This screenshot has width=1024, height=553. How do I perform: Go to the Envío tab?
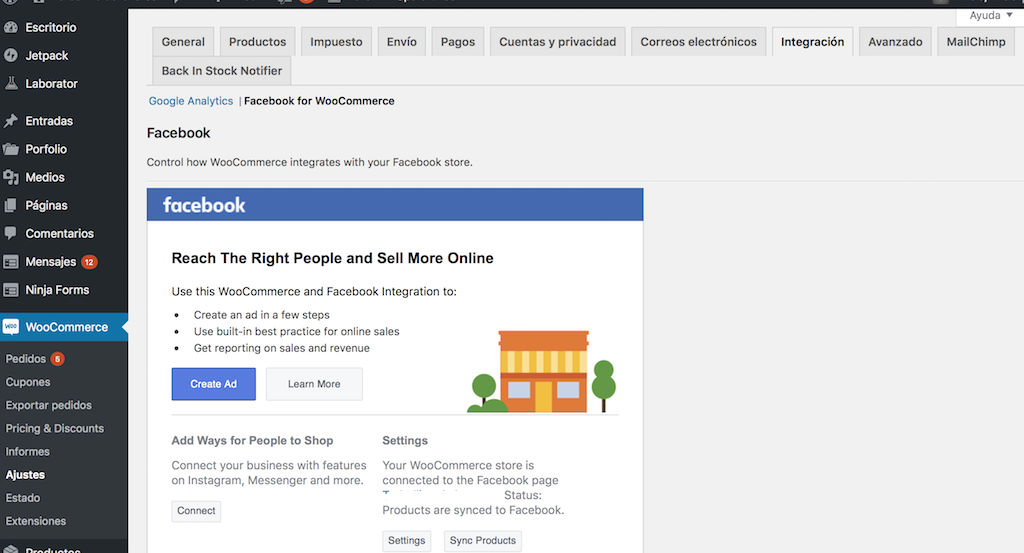402,42
